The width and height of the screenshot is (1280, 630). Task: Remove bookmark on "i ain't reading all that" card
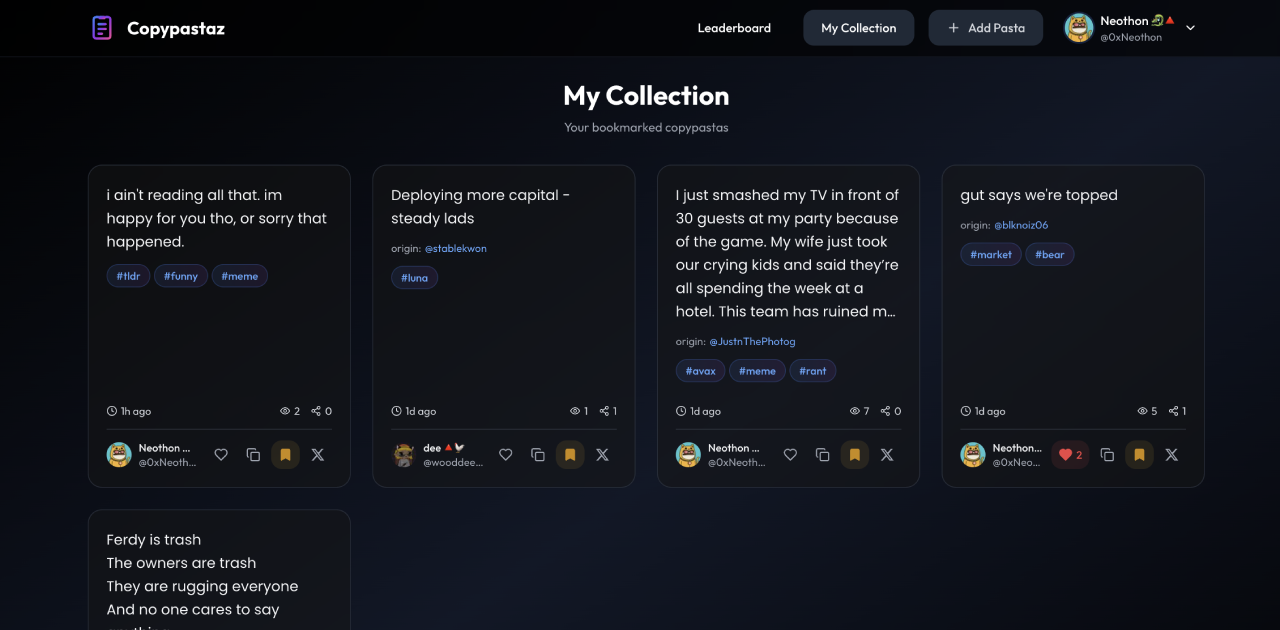pyautogui.click(x=285, y=455)
